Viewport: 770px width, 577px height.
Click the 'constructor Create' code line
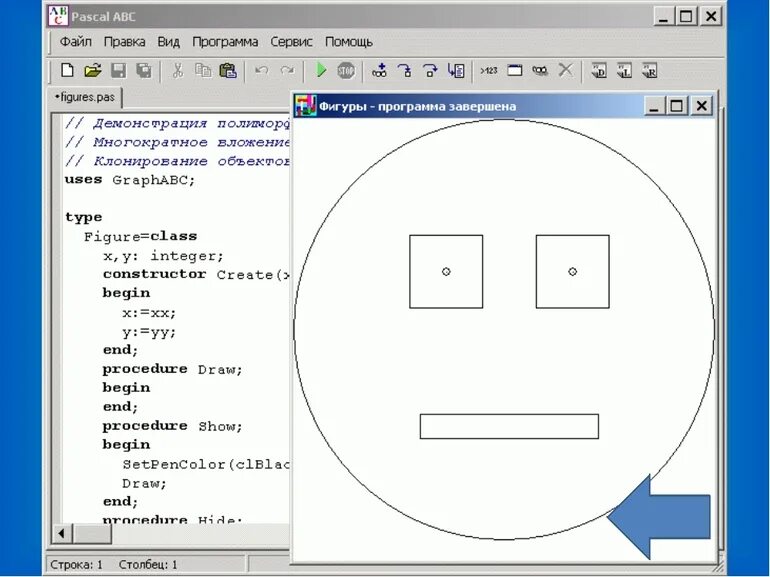(196, 275)
